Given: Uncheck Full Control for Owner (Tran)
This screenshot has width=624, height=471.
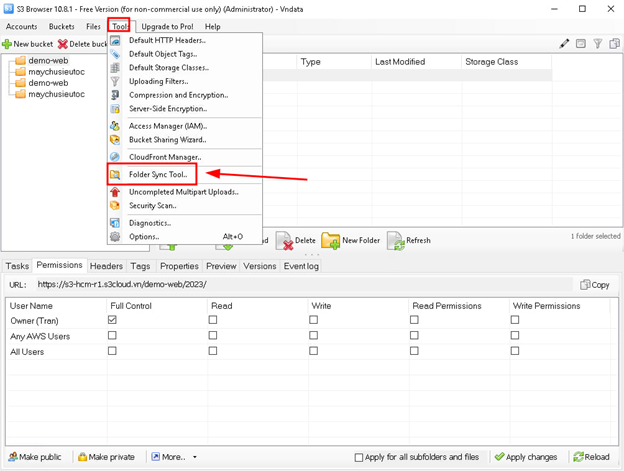Looking at the screenshot, I should click(112, 320).
